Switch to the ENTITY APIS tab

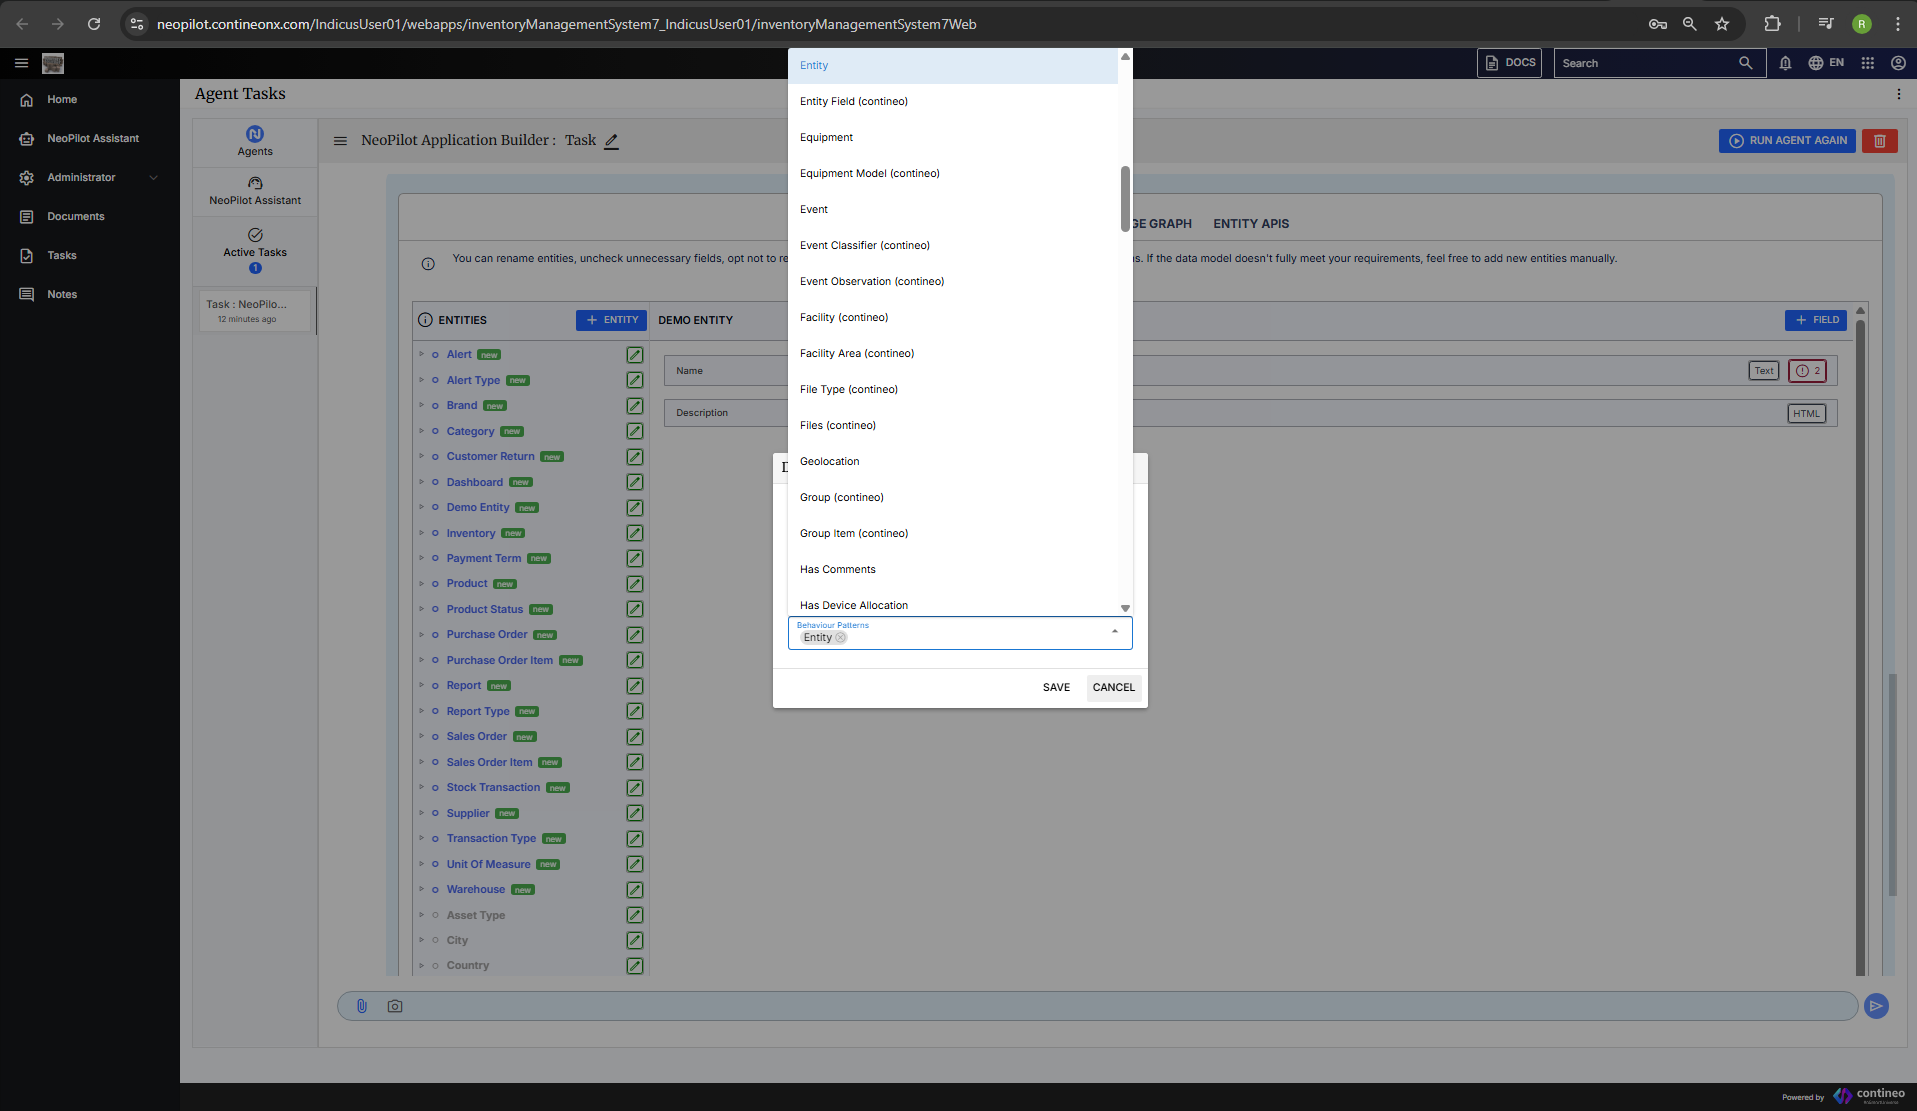click(x=1251, y=224)
